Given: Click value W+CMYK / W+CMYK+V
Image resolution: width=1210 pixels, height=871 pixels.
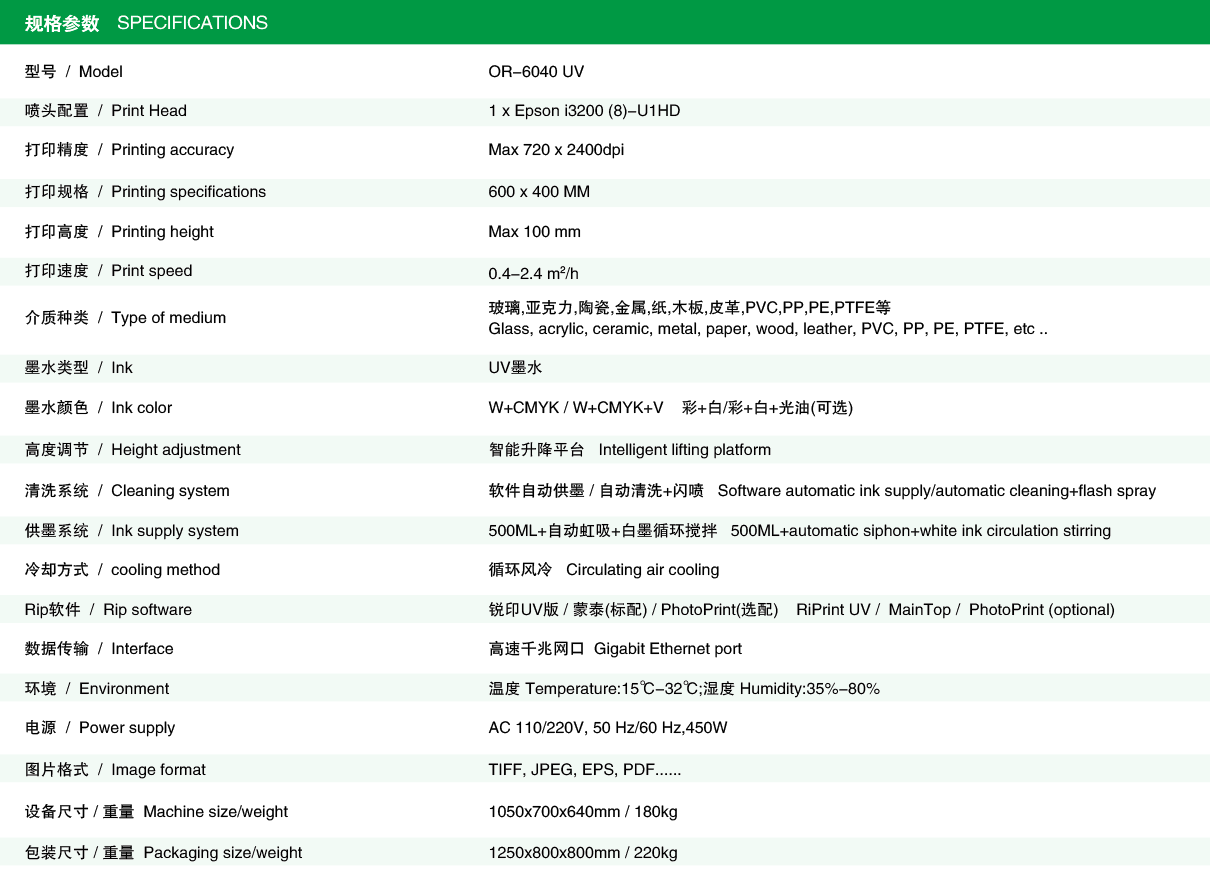Looking at the screenshot, I should pos(576,408).
